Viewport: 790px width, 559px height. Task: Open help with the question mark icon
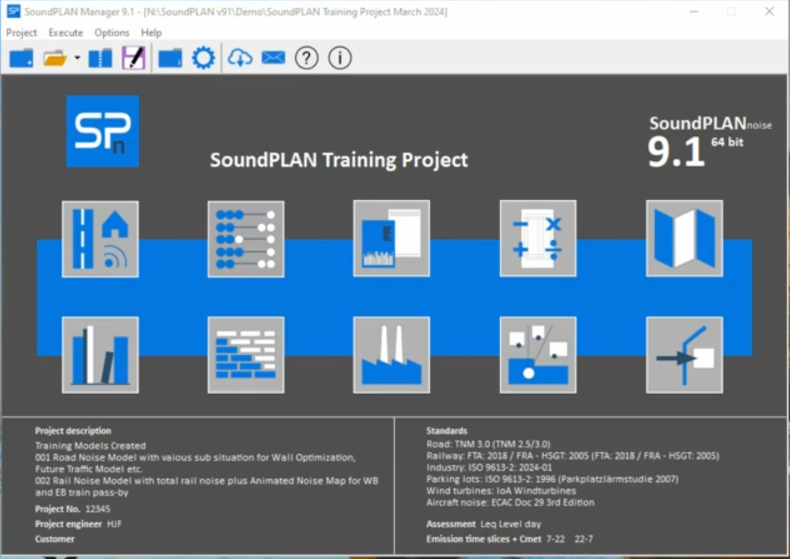(x=307, y=58)
